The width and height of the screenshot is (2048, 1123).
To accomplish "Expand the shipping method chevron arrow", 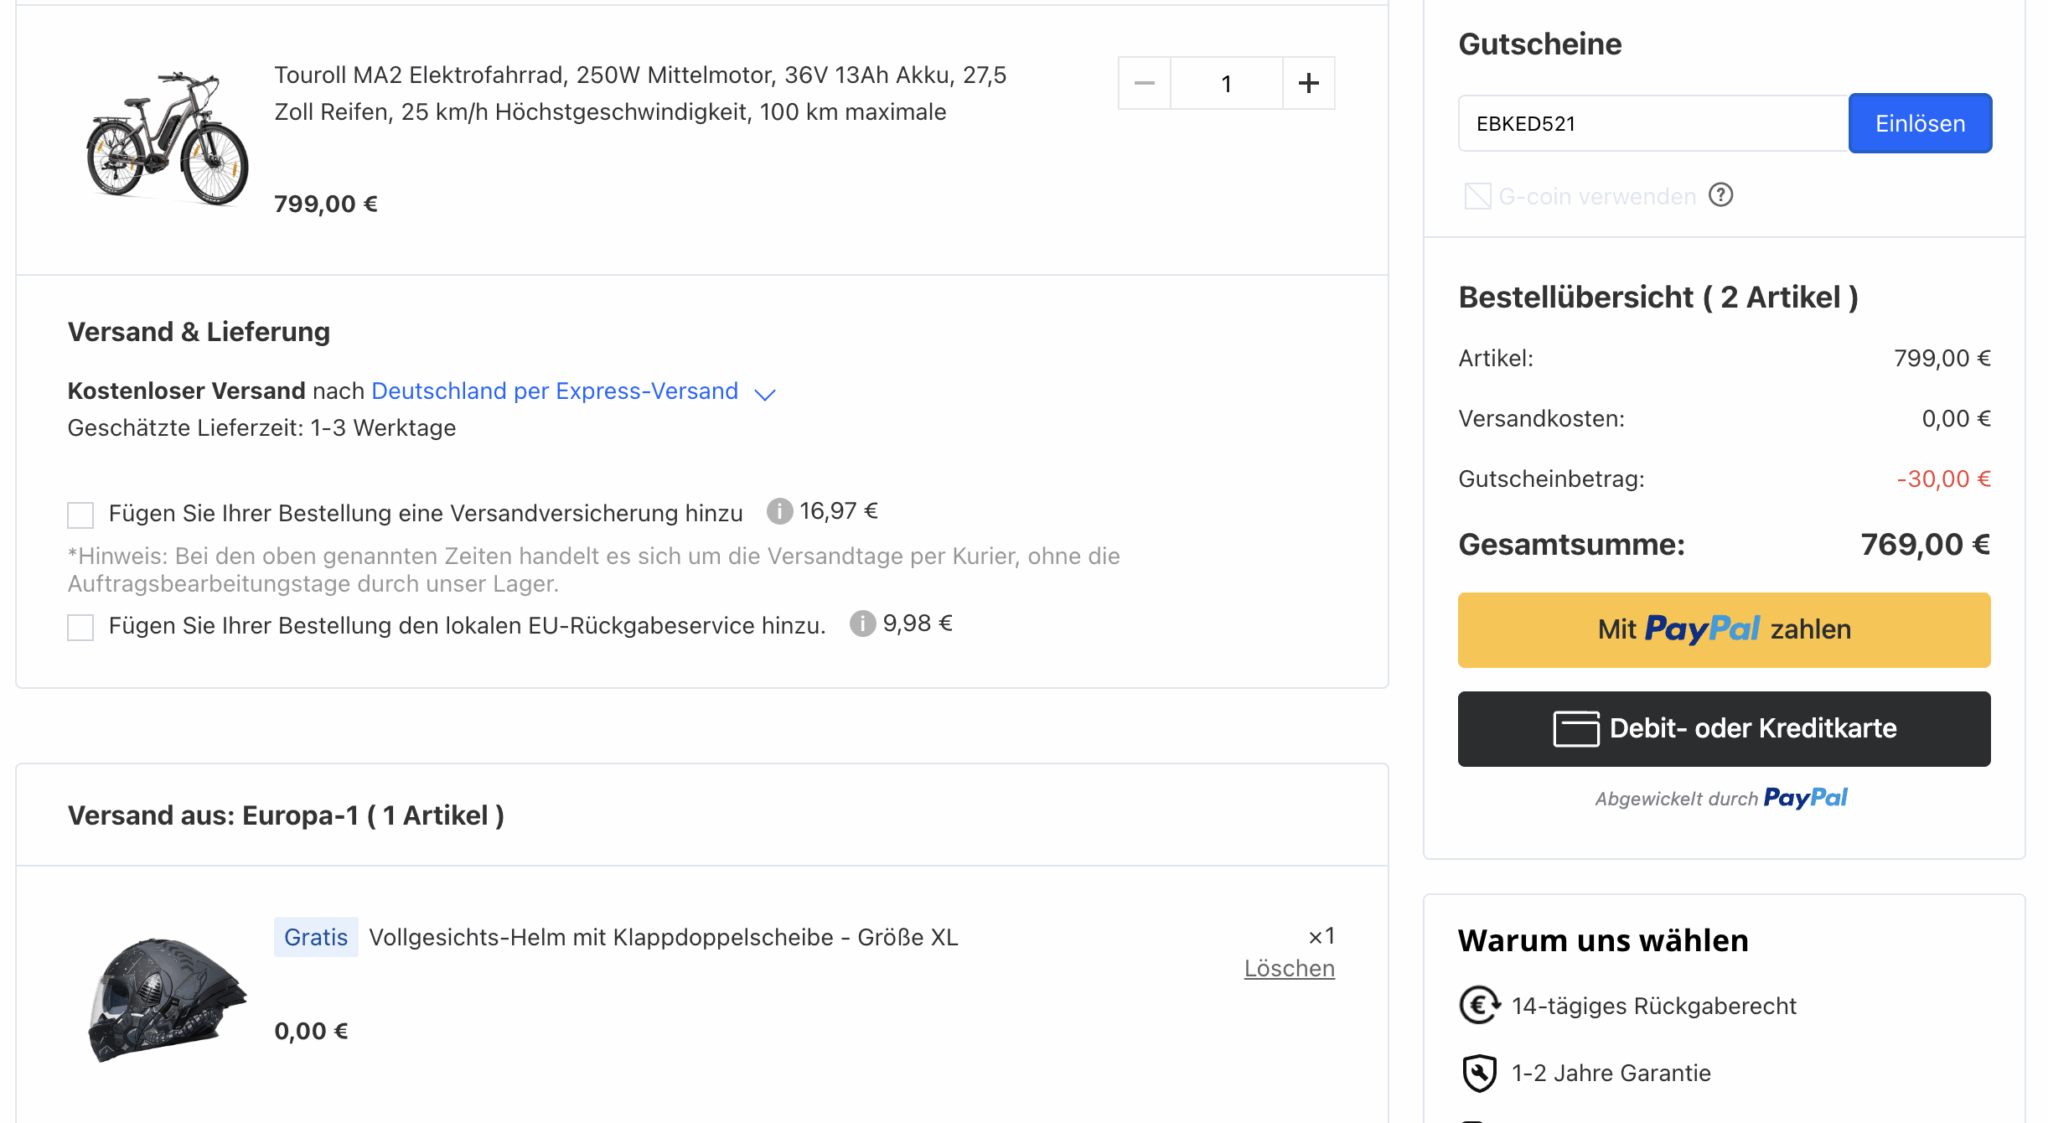I will tap(765, 394).
